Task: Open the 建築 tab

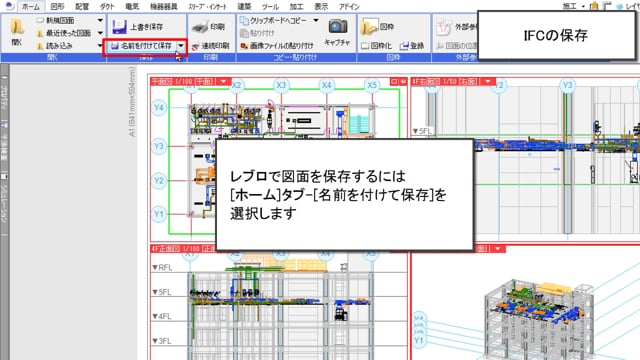Action: tap(244, 7)
